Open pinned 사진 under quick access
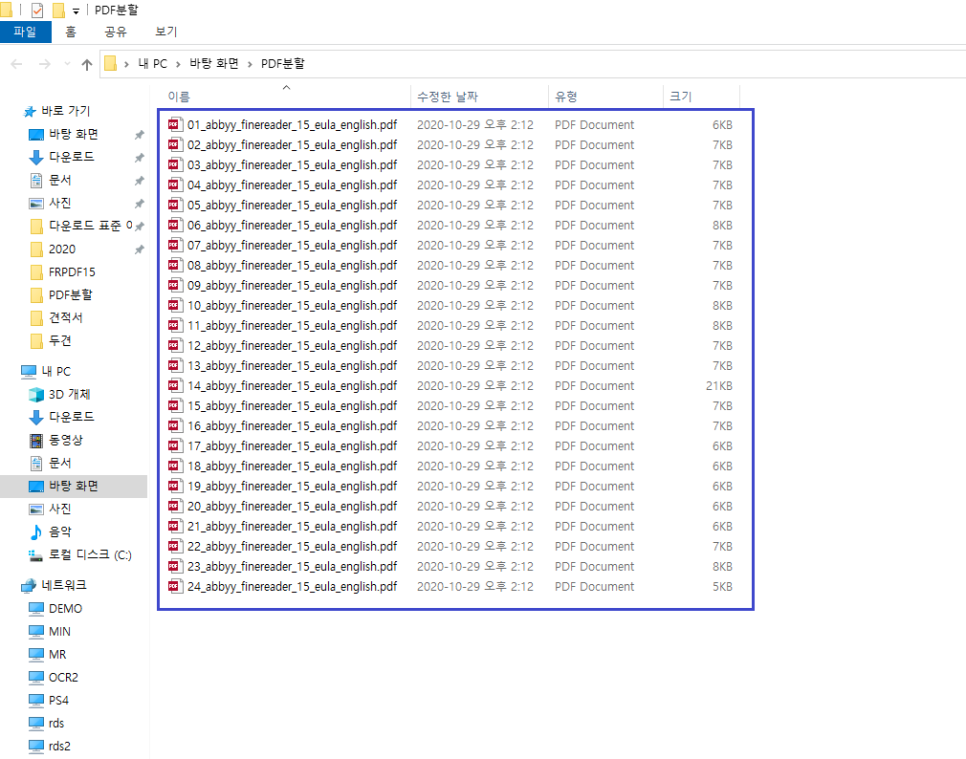This screenshot has height=759, width=966. [60, 203]
